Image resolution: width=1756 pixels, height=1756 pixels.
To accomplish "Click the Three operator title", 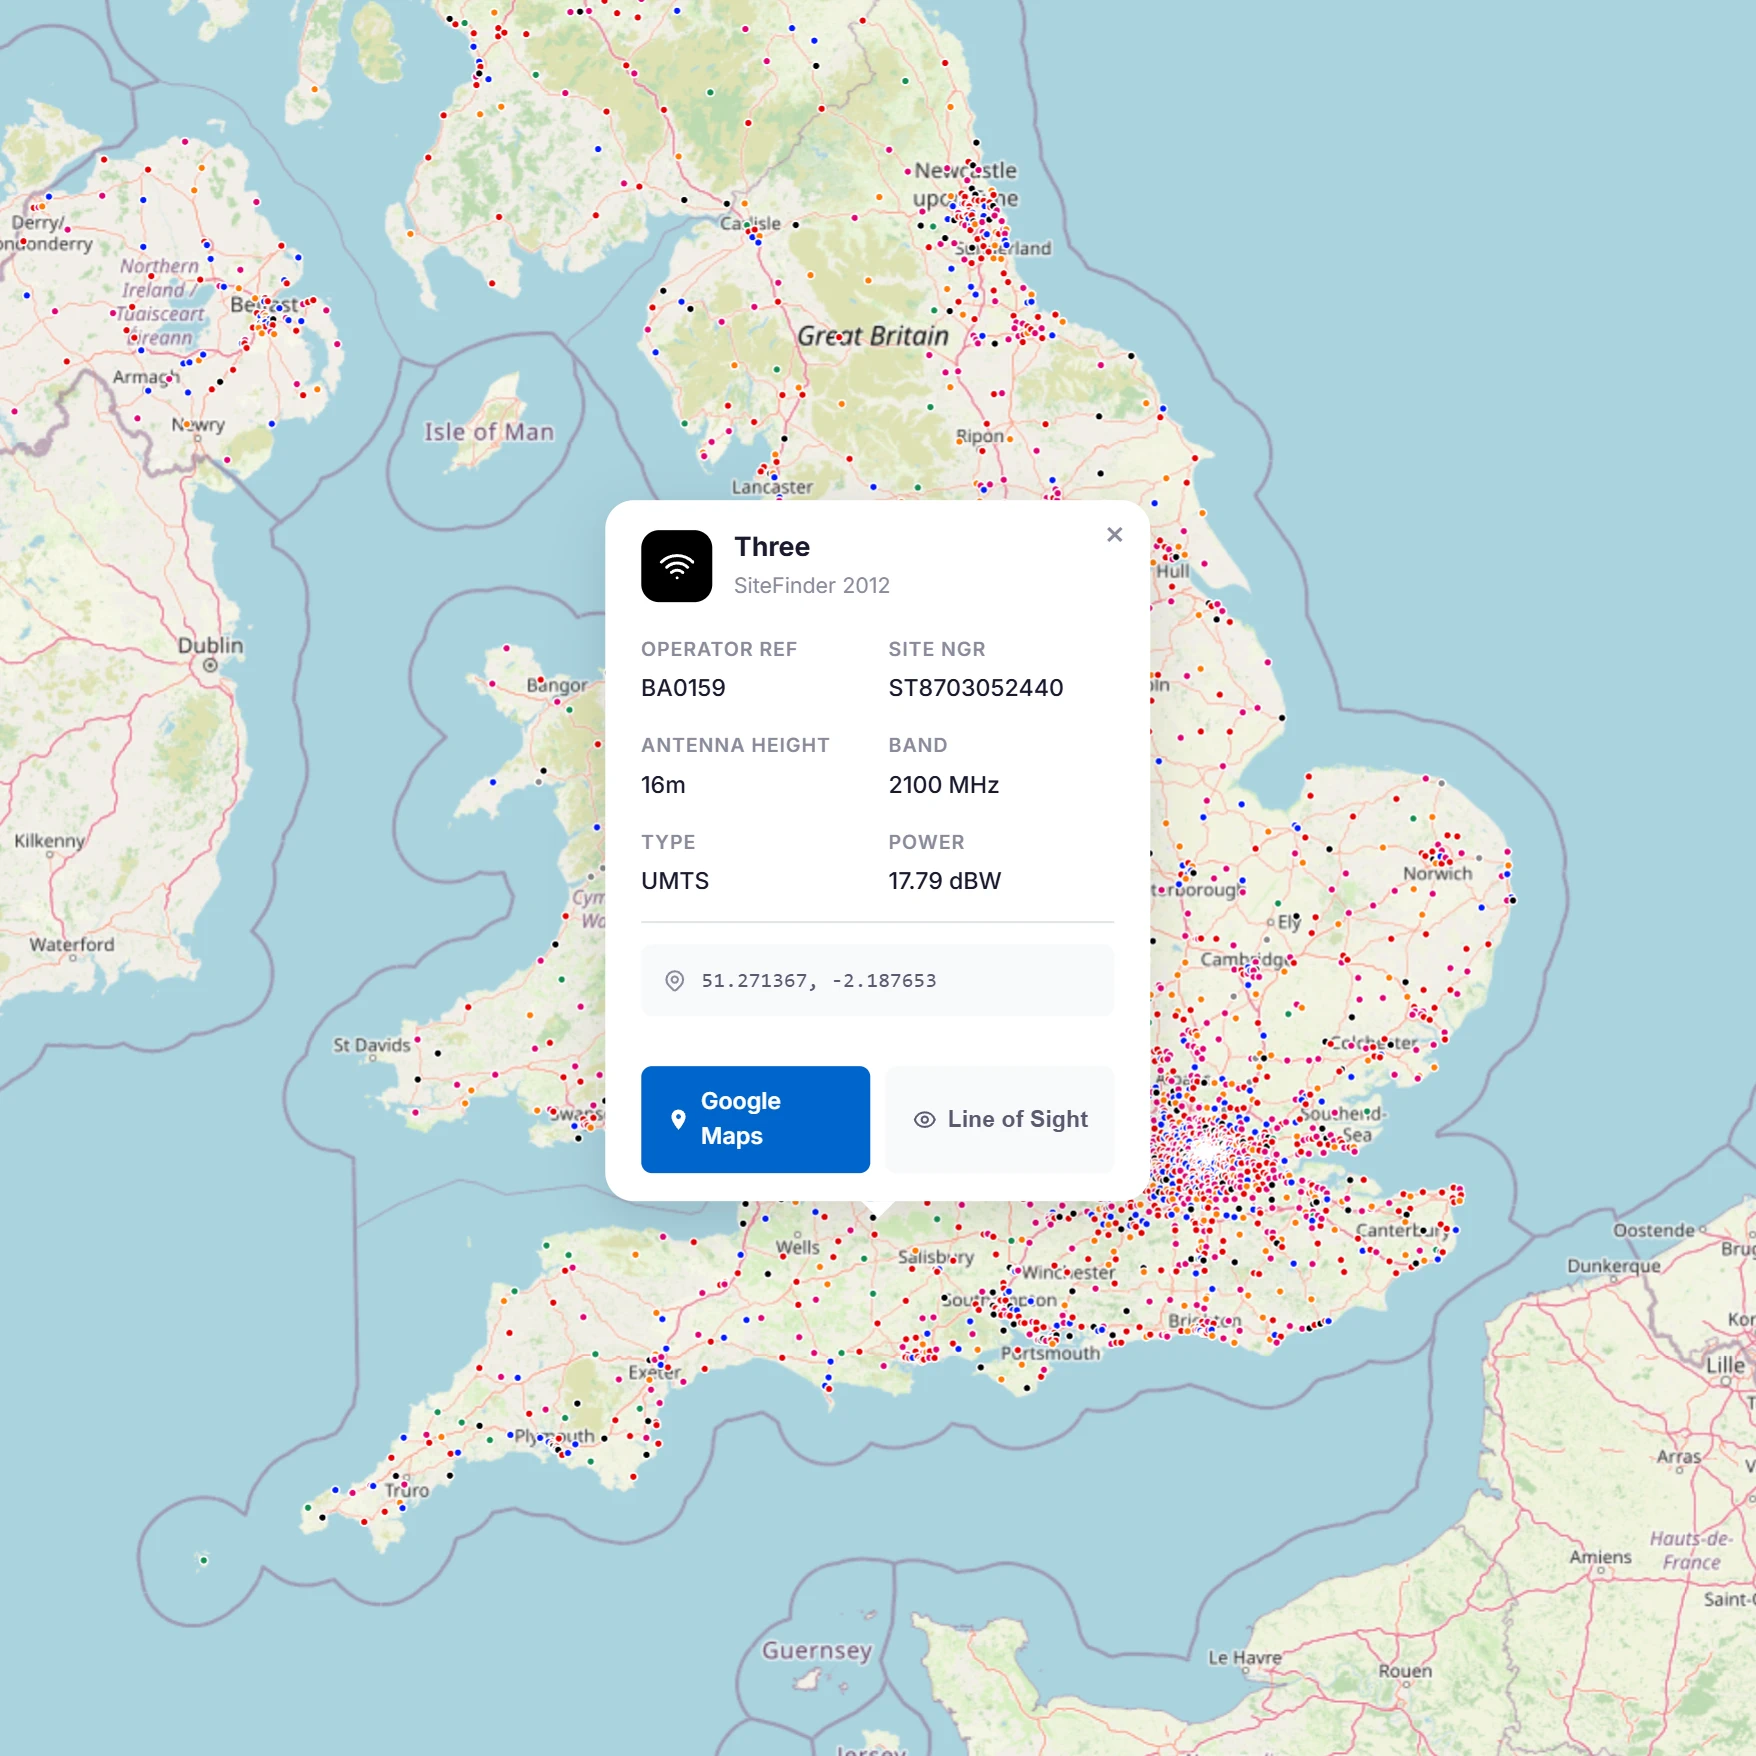I will point(772,547).
